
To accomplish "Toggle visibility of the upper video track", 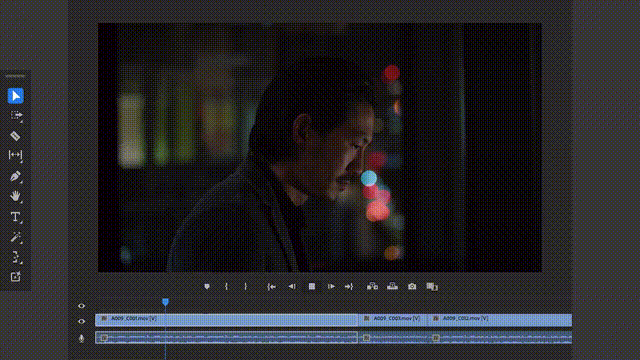I will [81, 306].
